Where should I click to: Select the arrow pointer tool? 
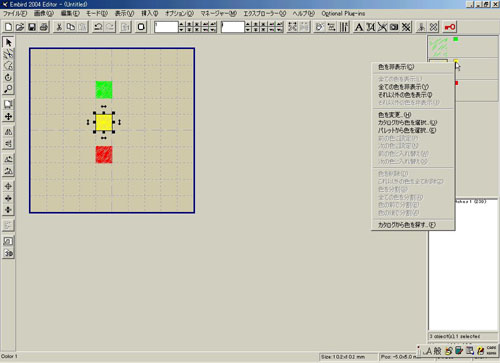[8, 42]
